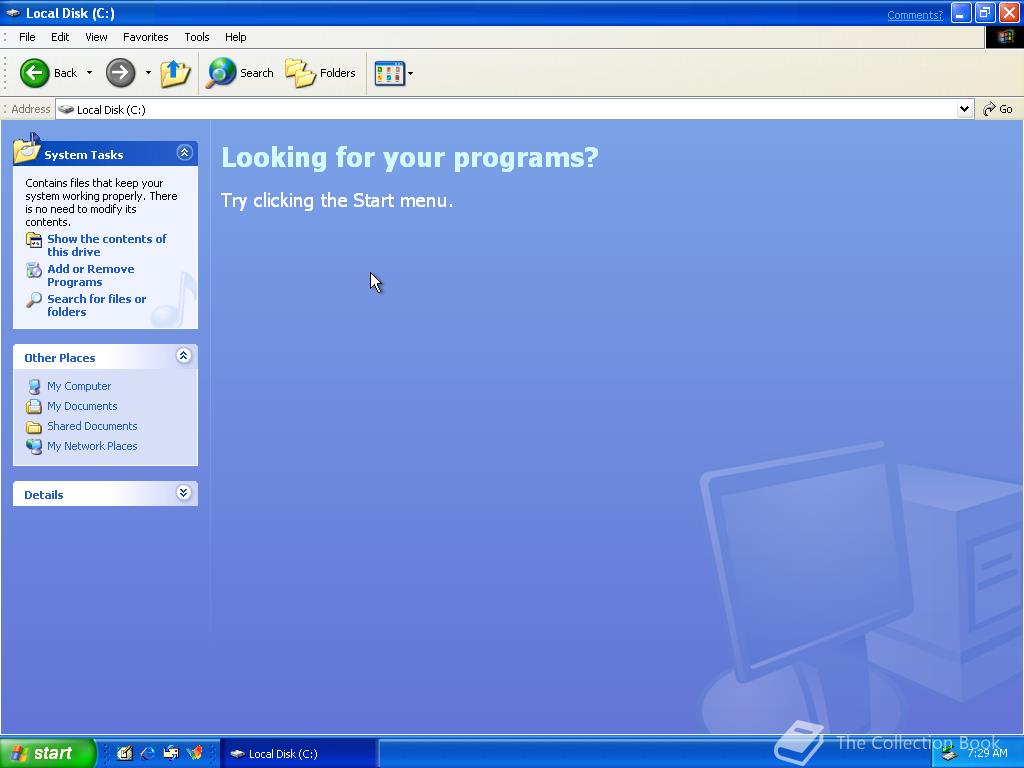Click the system tray clock
The width and height of the screenshot is (1024, 768).
pyautogui.click(x=987, y=753)
